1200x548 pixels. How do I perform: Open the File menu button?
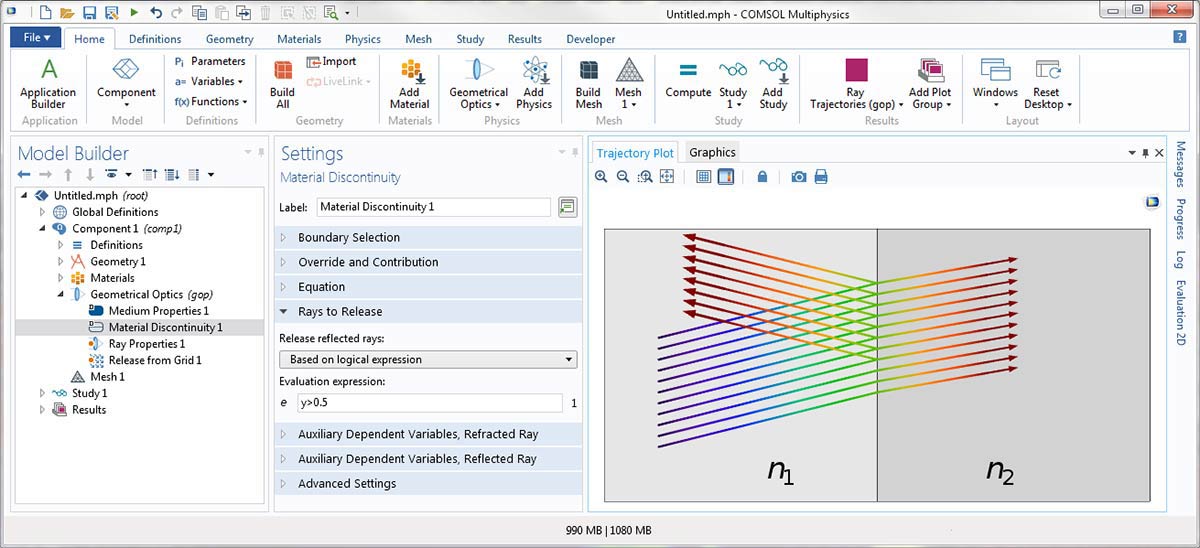tap(37, 38)
